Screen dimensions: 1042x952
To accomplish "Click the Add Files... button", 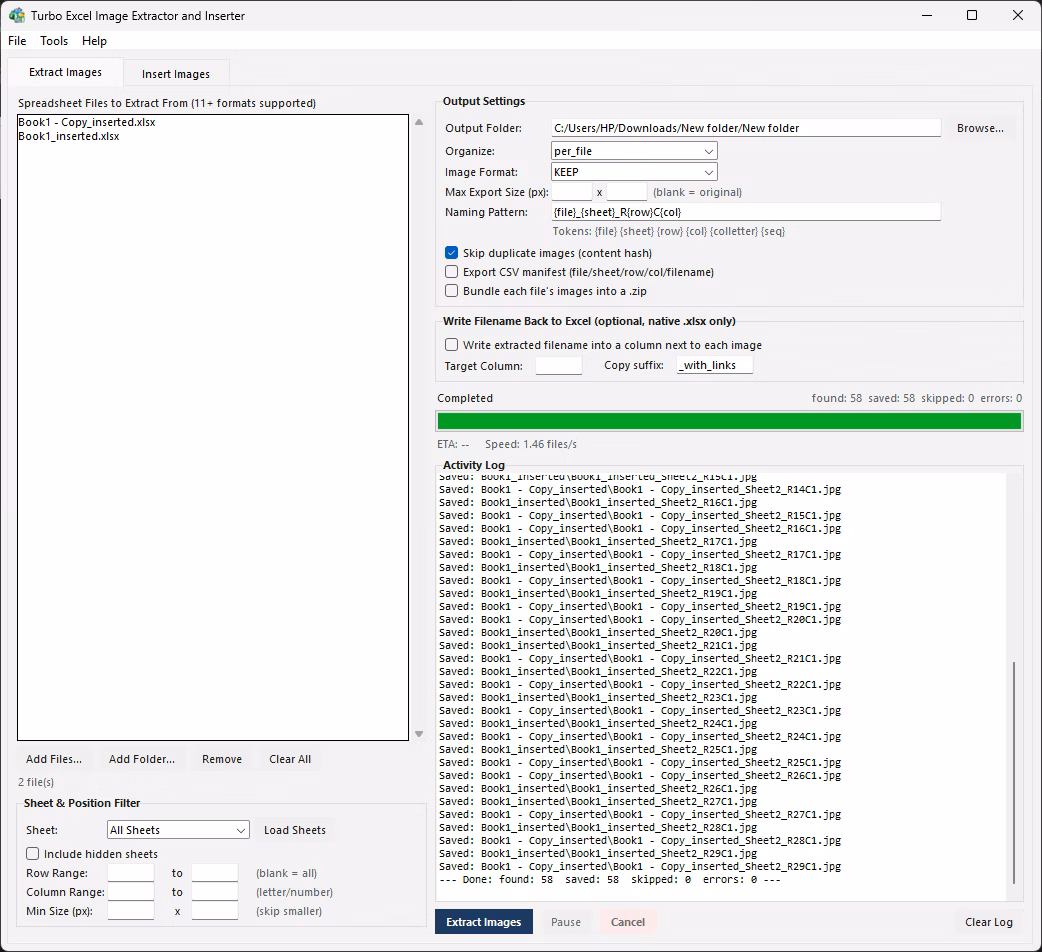I will 54,759.
